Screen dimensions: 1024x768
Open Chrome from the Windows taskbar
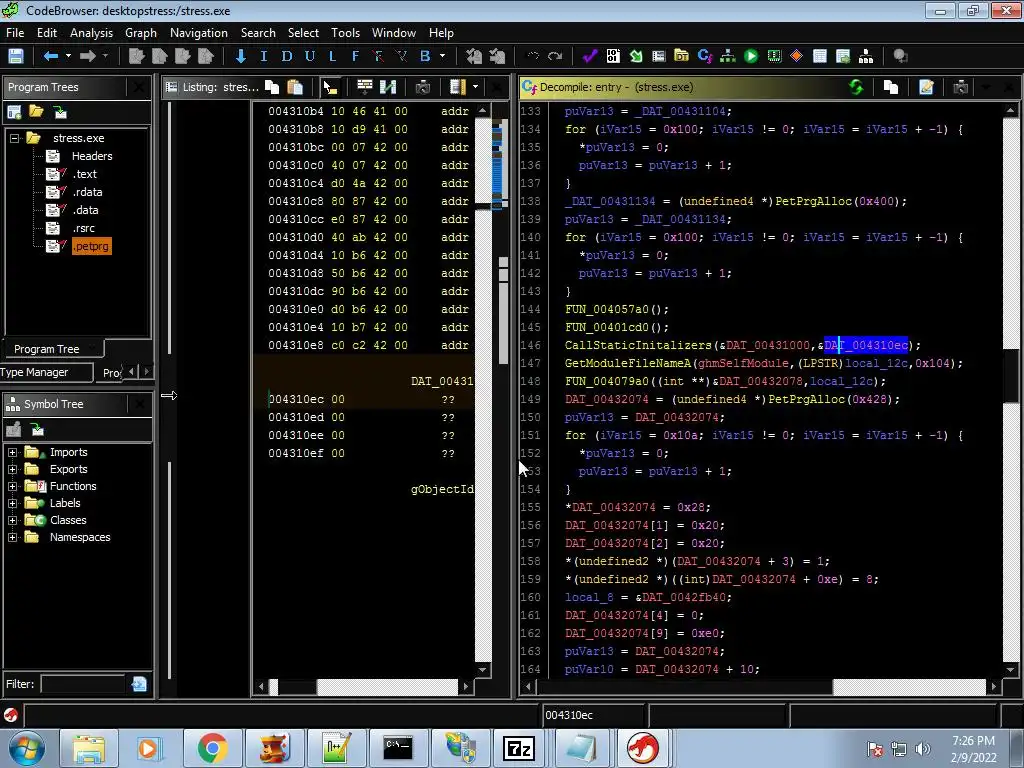[213, 748]
